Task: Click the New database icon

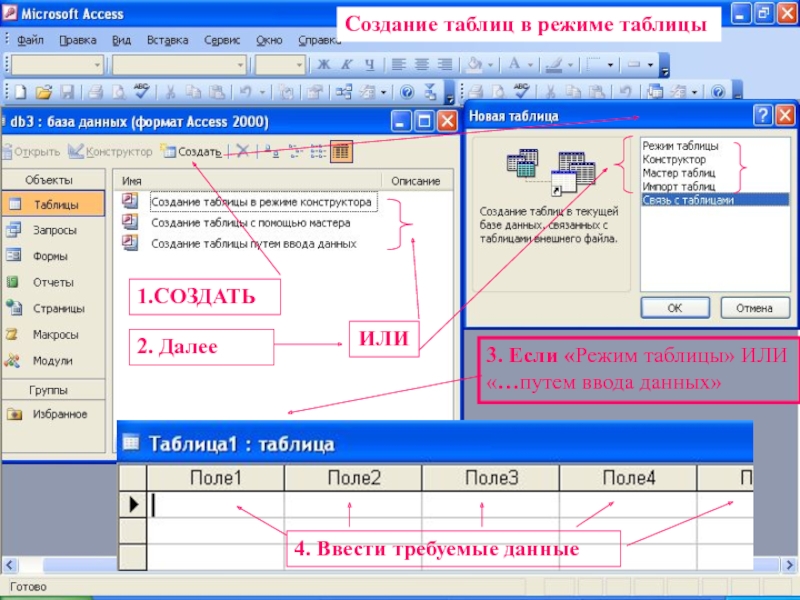Action: click(20, 92)
